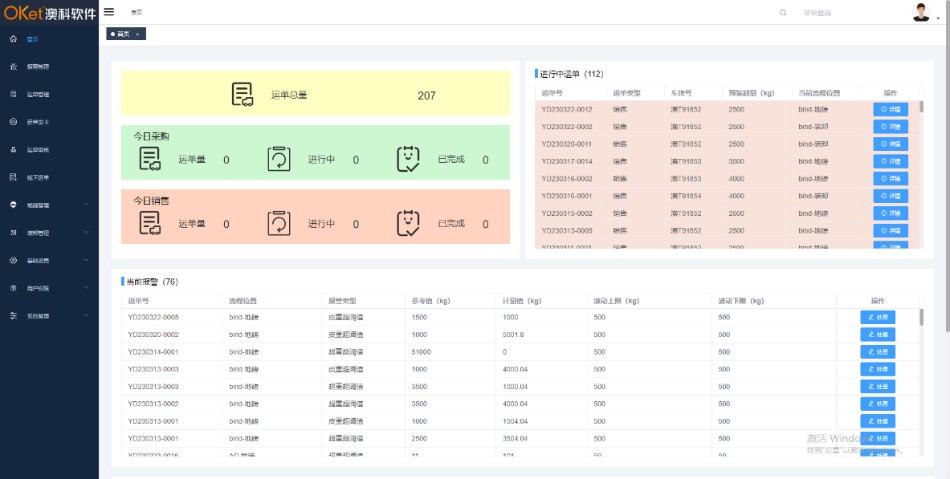950x479 pixels.
Task: Click the hamburger menu collapse icon
Action: pyautogui.click(x=109, y=12)
